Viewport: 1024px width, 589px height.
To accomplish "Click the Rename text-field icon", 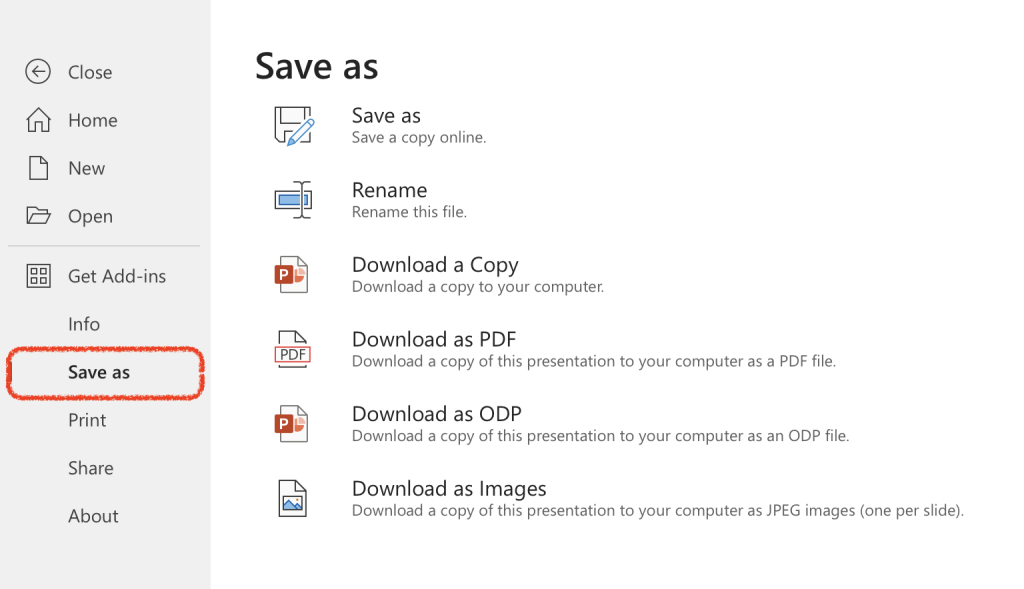I will 293,200.
